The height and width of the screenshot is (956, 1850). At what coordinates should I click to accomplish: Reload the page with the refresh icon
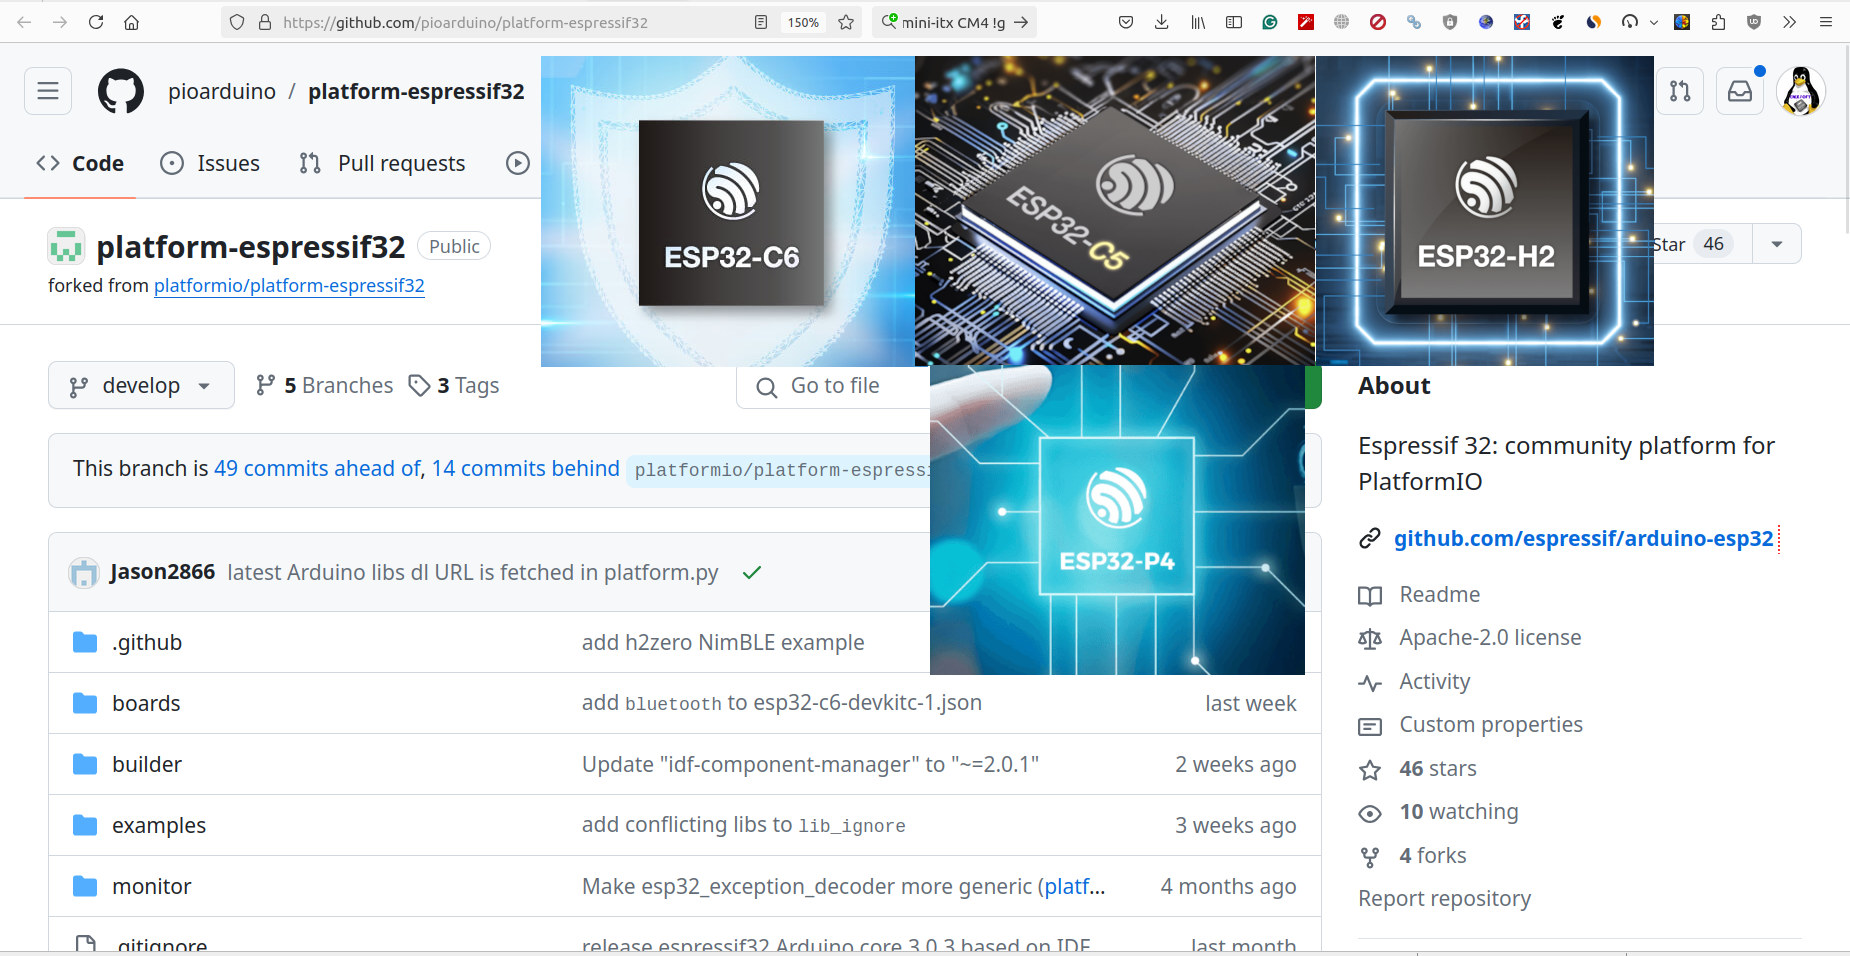point(96,22)
